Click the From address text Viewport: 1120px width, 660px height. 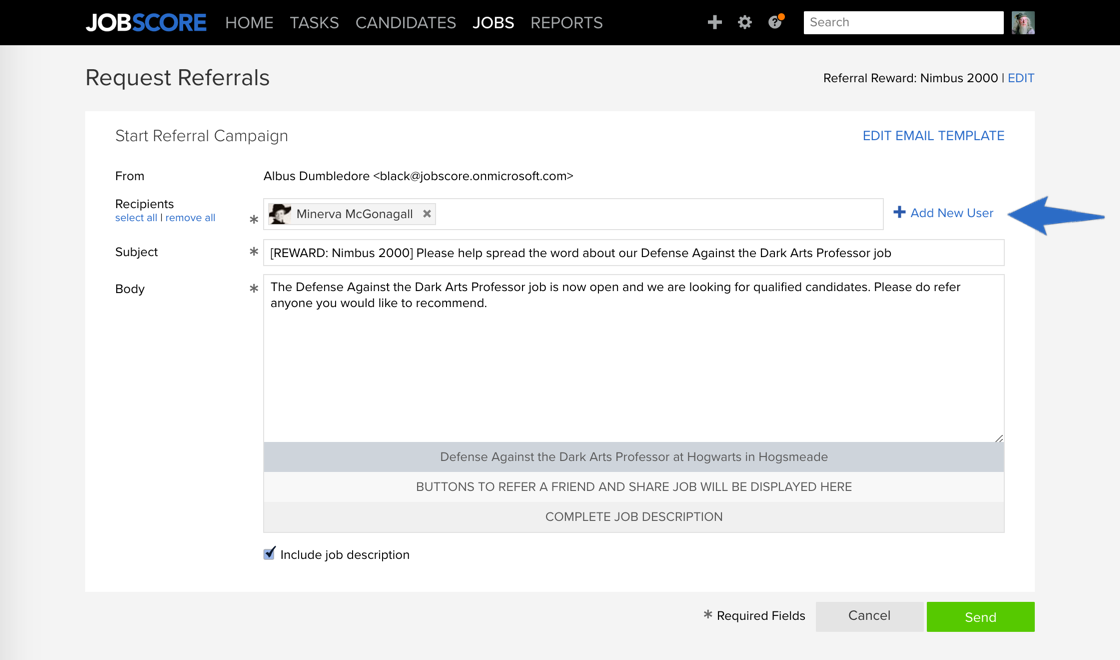click(x=418, y=176)
